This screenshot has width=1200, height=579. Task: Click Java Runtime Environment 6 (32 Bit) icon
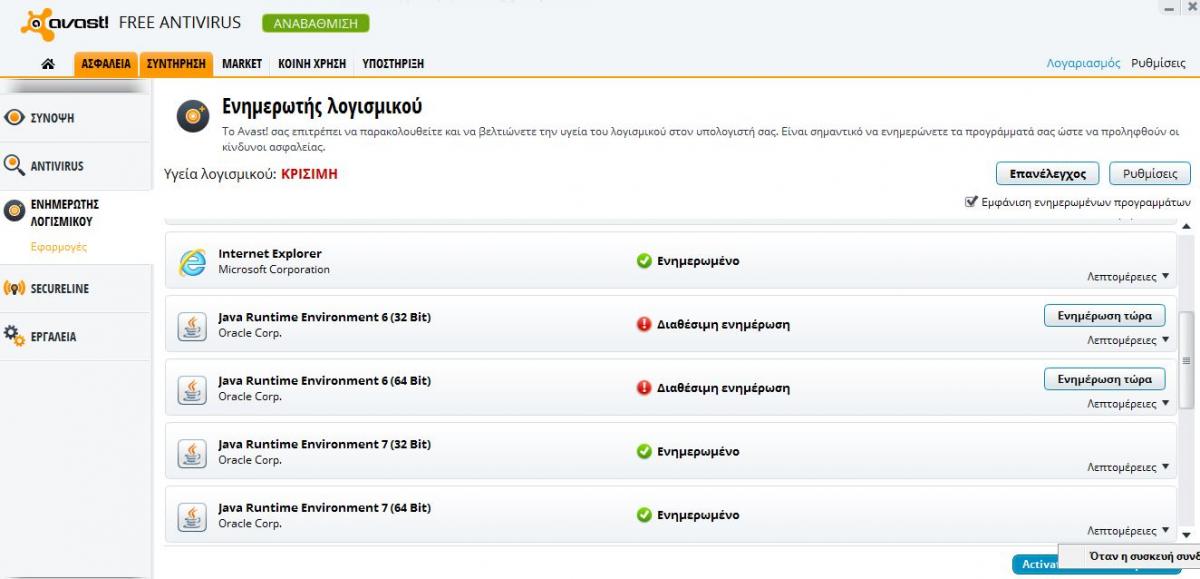(x=192, y=326)
